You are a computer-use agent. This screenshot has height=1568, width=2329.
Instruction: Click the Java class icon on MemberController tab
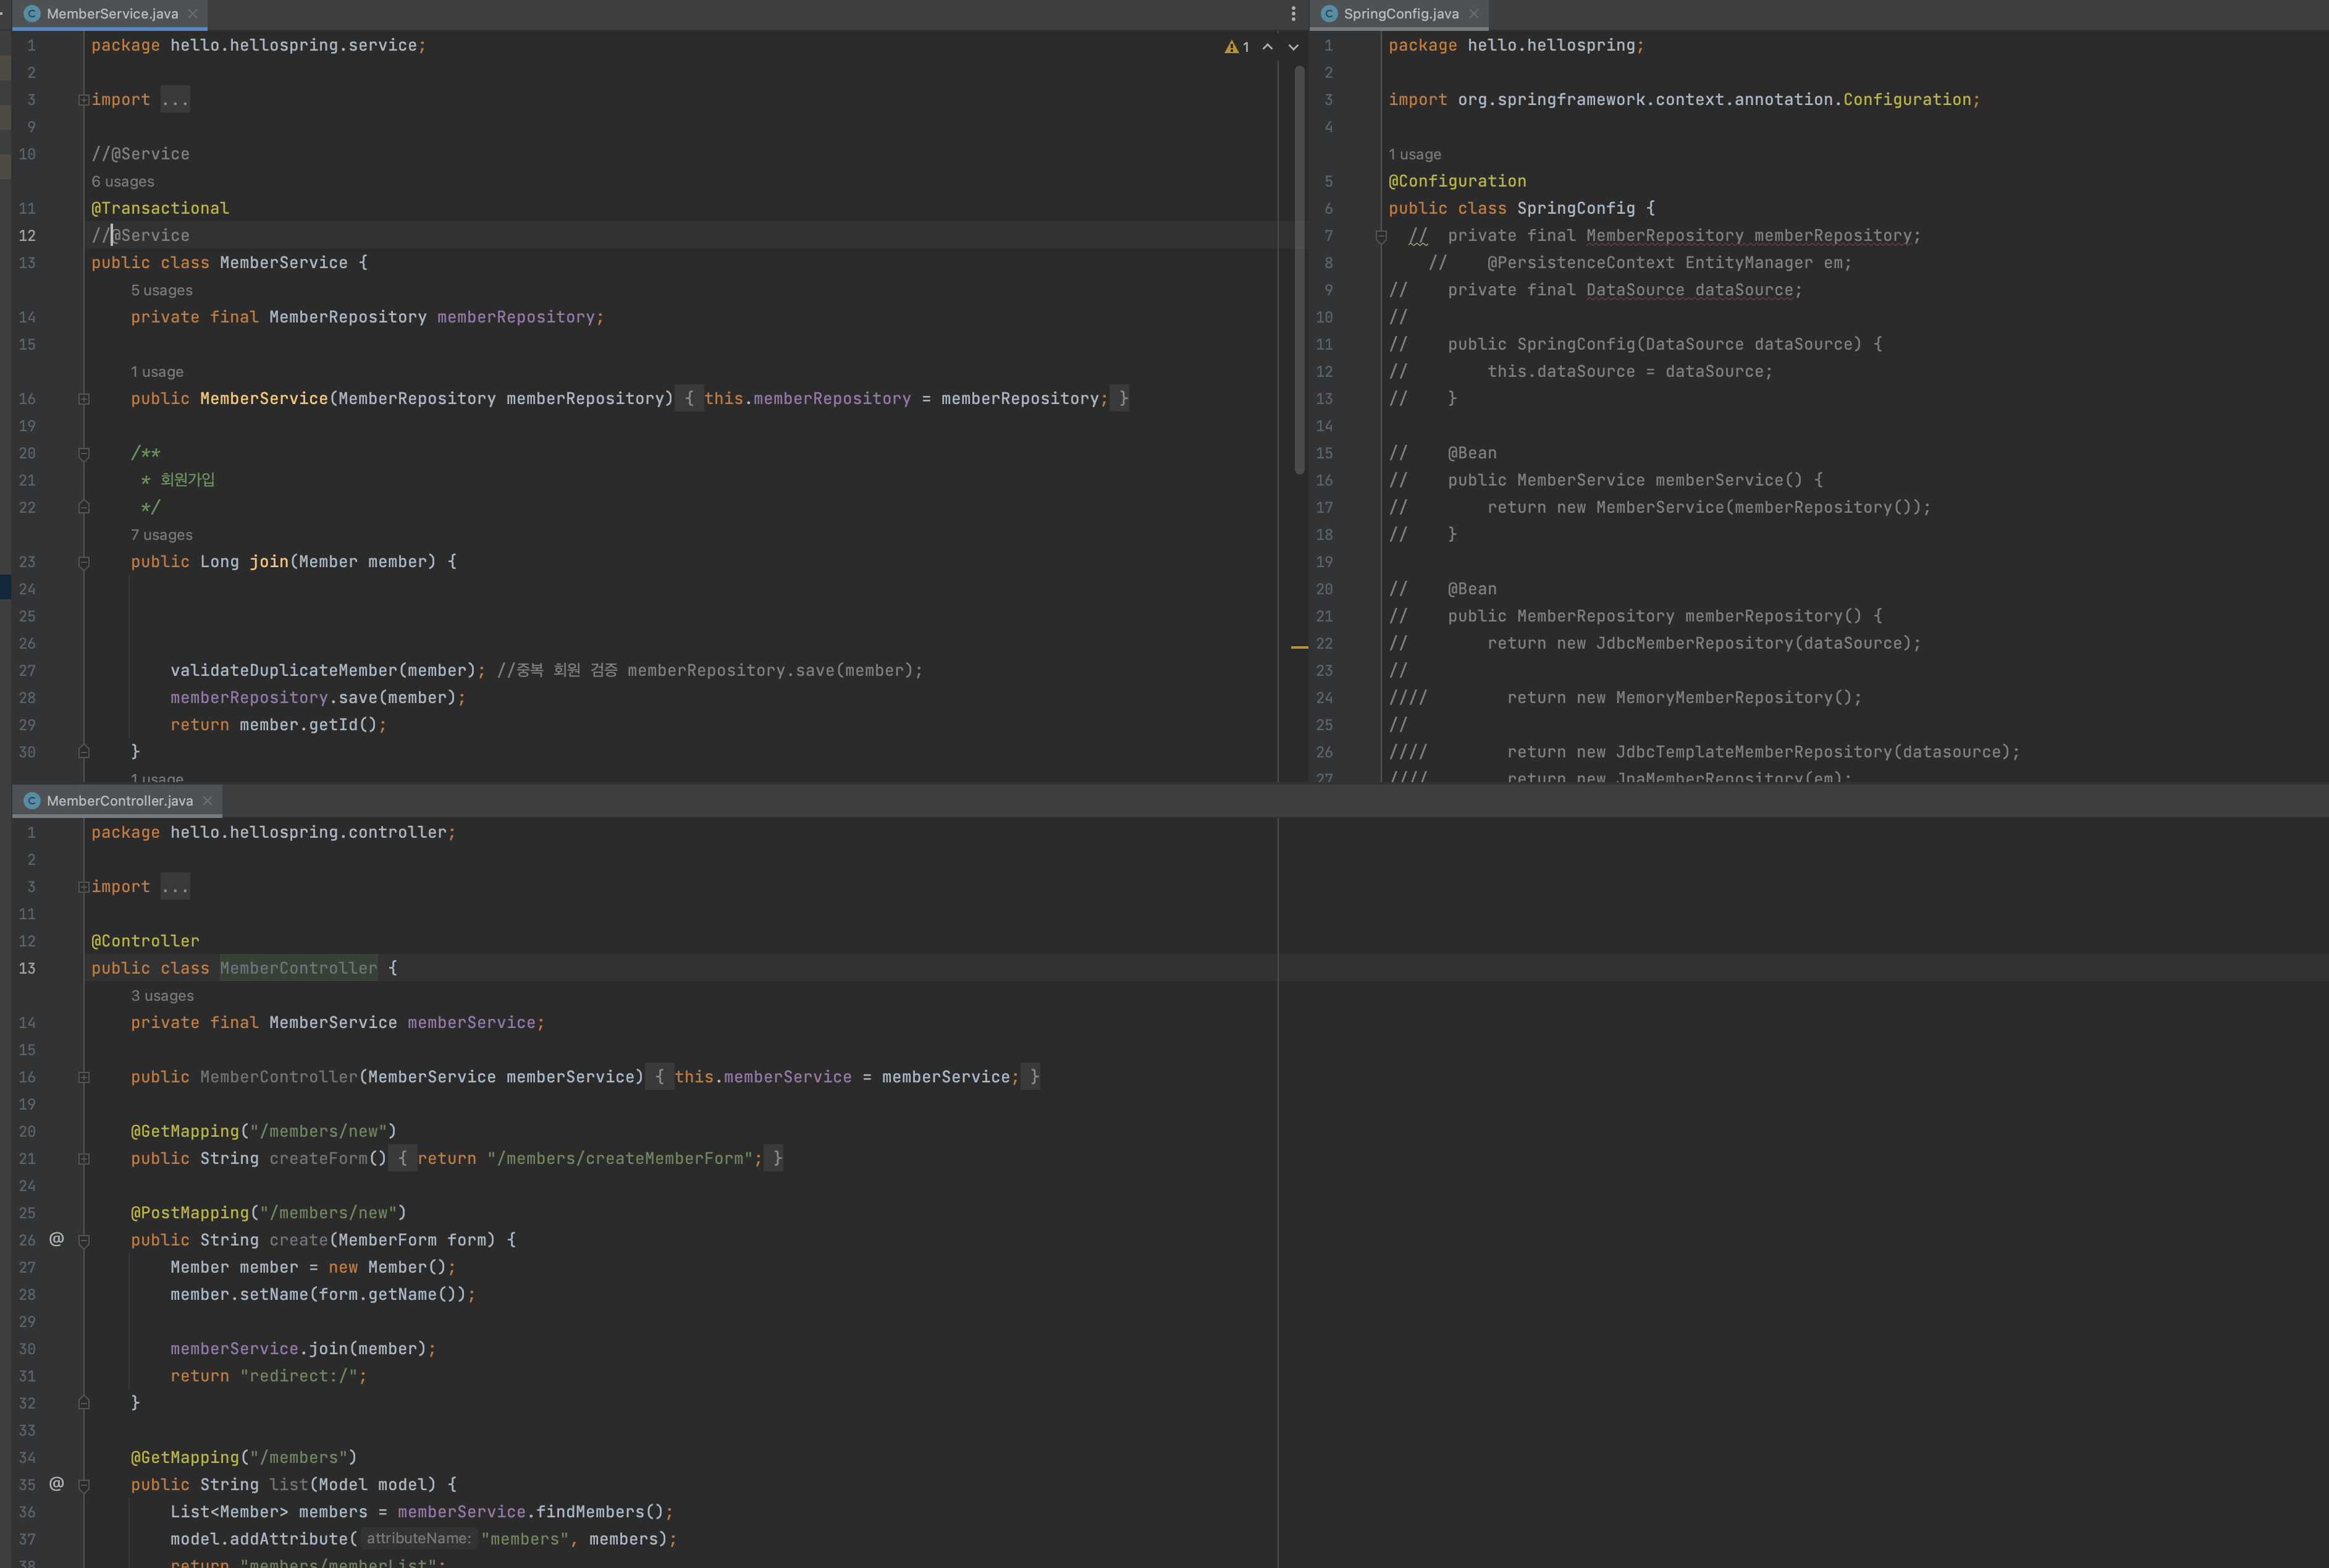pyautogui.click(x=32, y=801)
